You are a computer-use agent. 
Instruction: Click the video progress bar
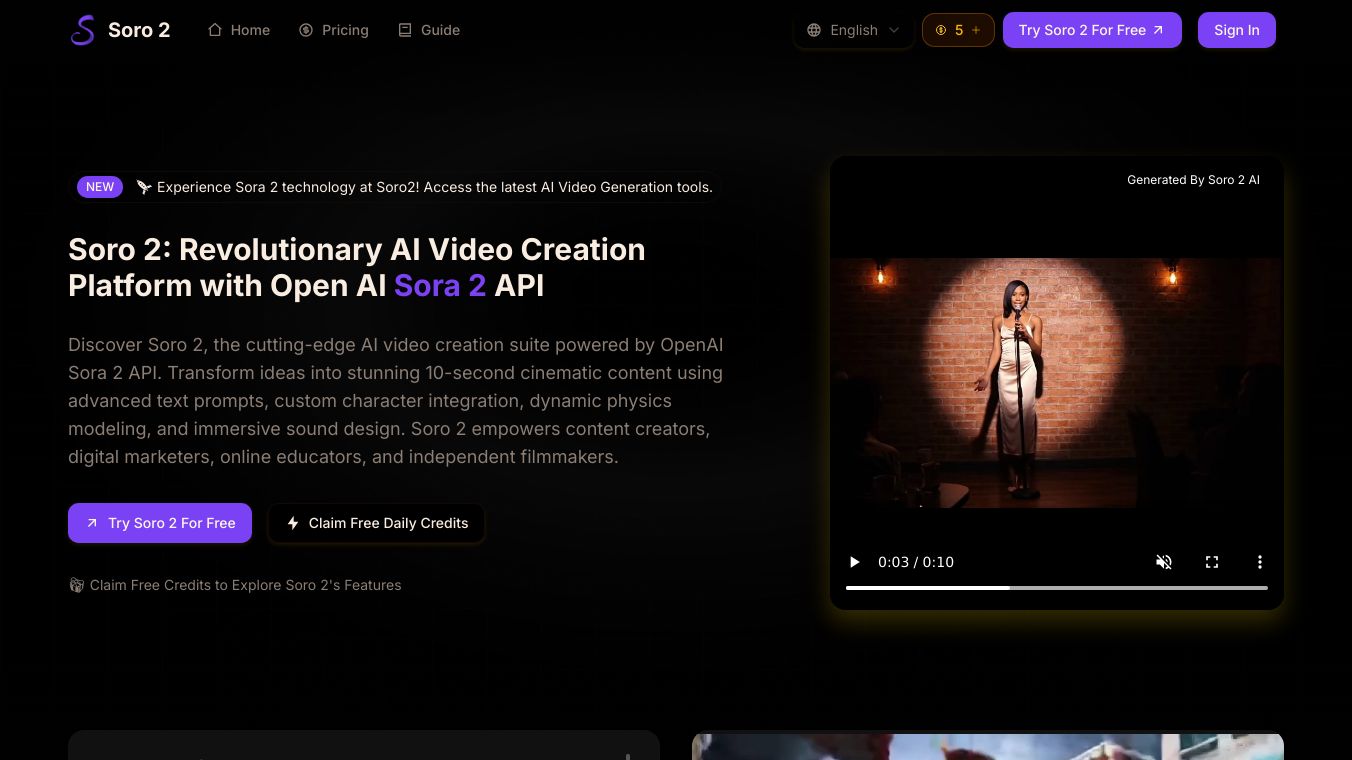coord(1057,588)
